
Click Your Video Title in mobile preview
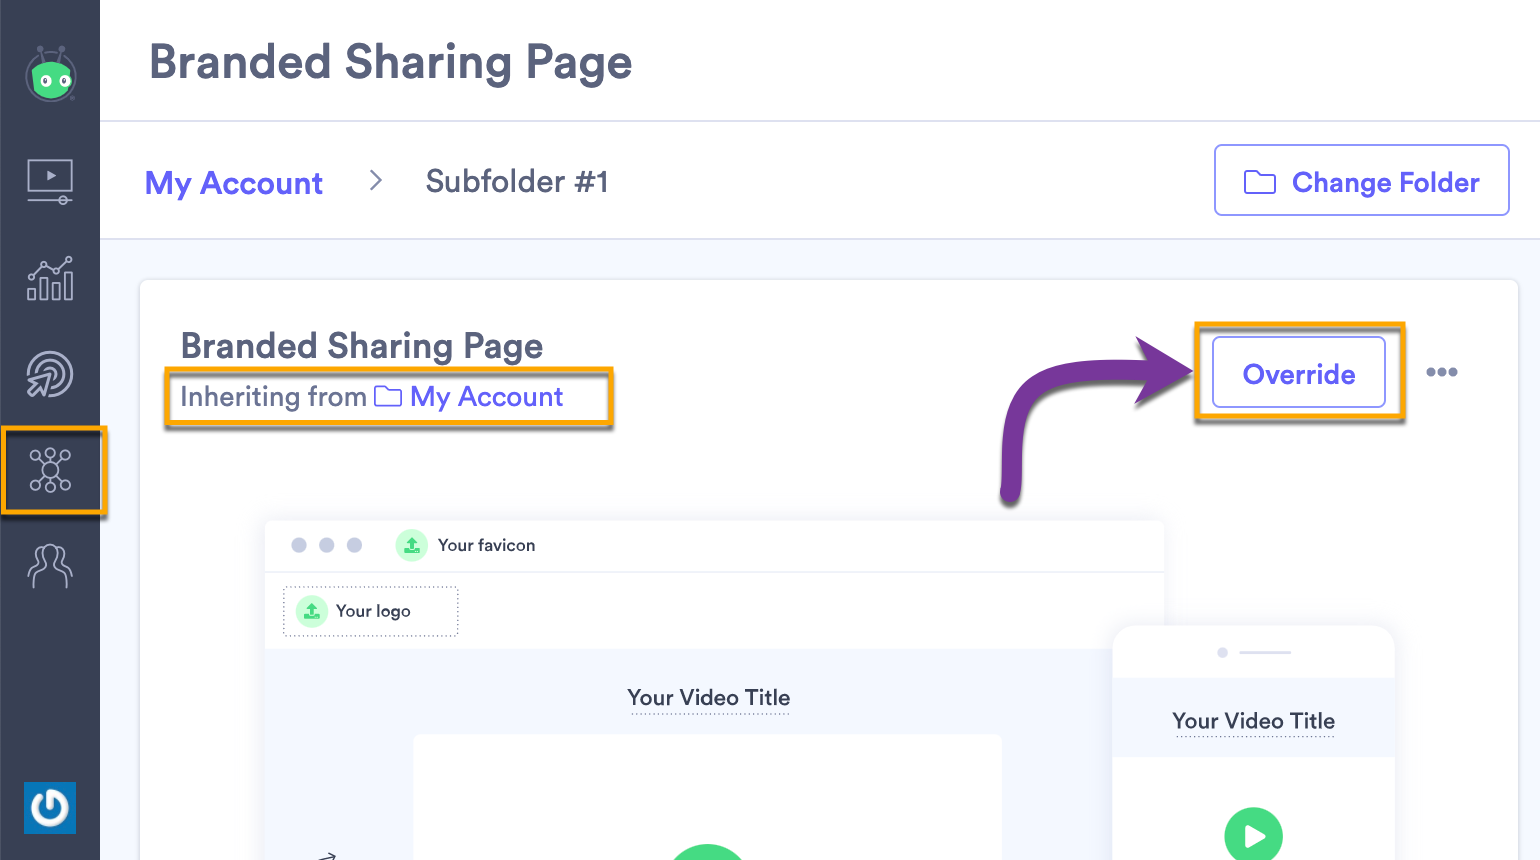[x=1253, y=721]
